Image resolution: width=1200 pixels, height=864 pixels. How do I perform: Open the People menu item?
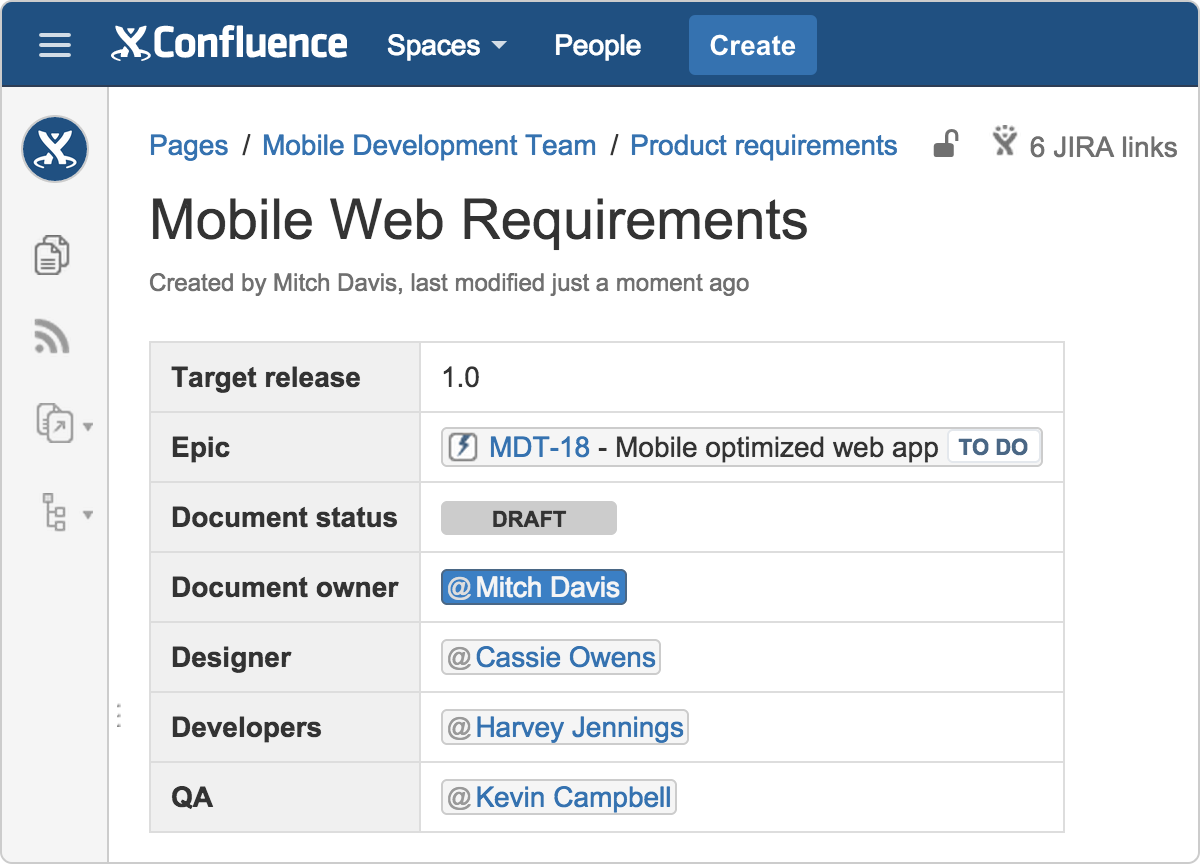point(597,45)
